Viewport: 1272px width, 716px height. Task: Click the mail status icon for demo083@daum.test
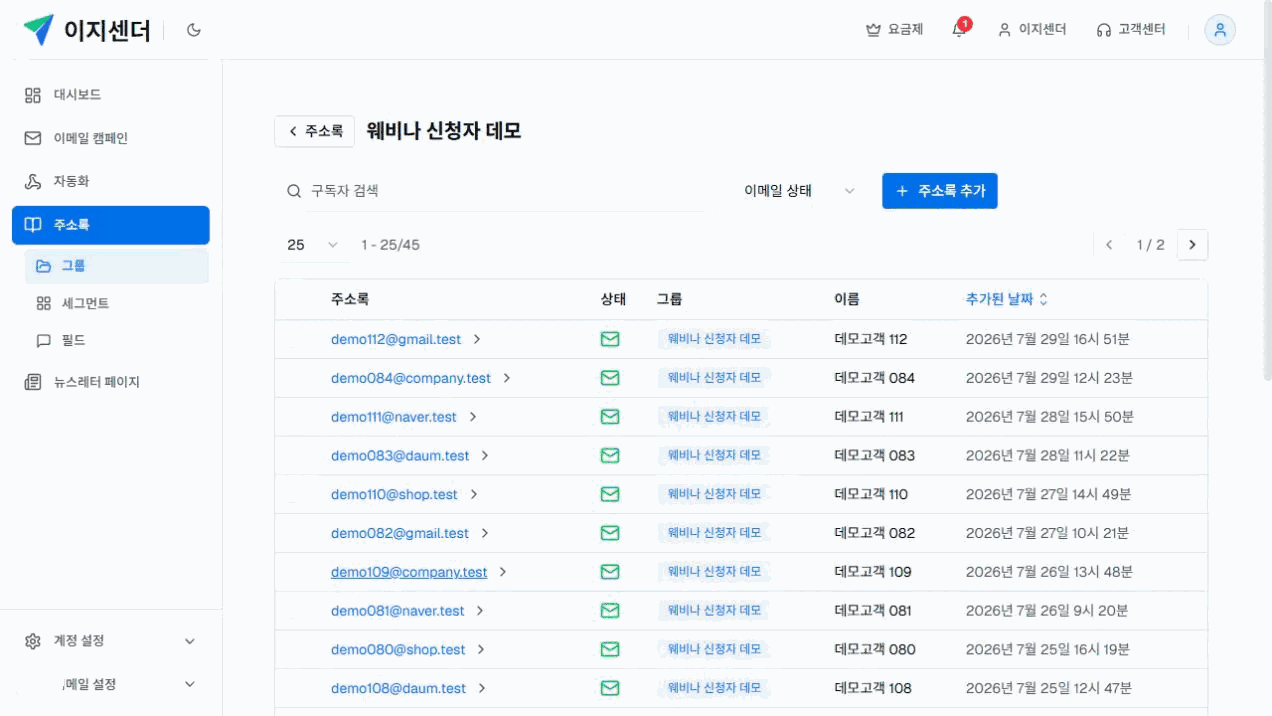point(610,456)
